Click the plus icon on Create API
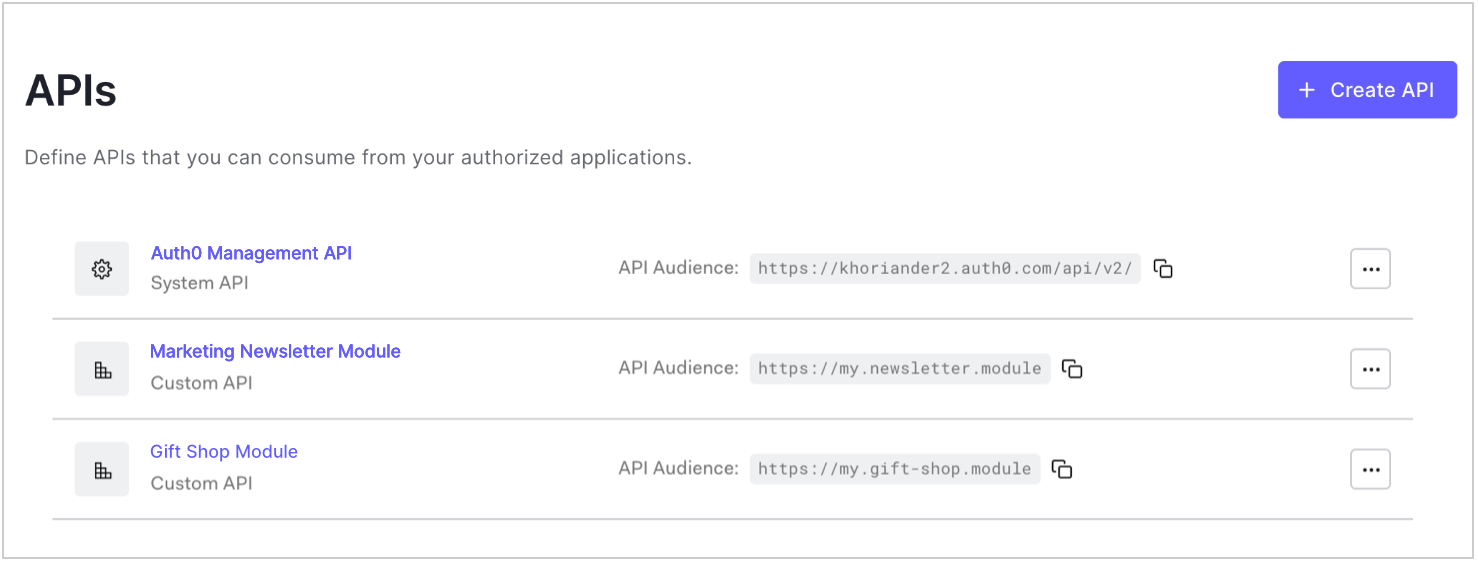Viewport: 1478px width, 562px height. (1306, 90)
